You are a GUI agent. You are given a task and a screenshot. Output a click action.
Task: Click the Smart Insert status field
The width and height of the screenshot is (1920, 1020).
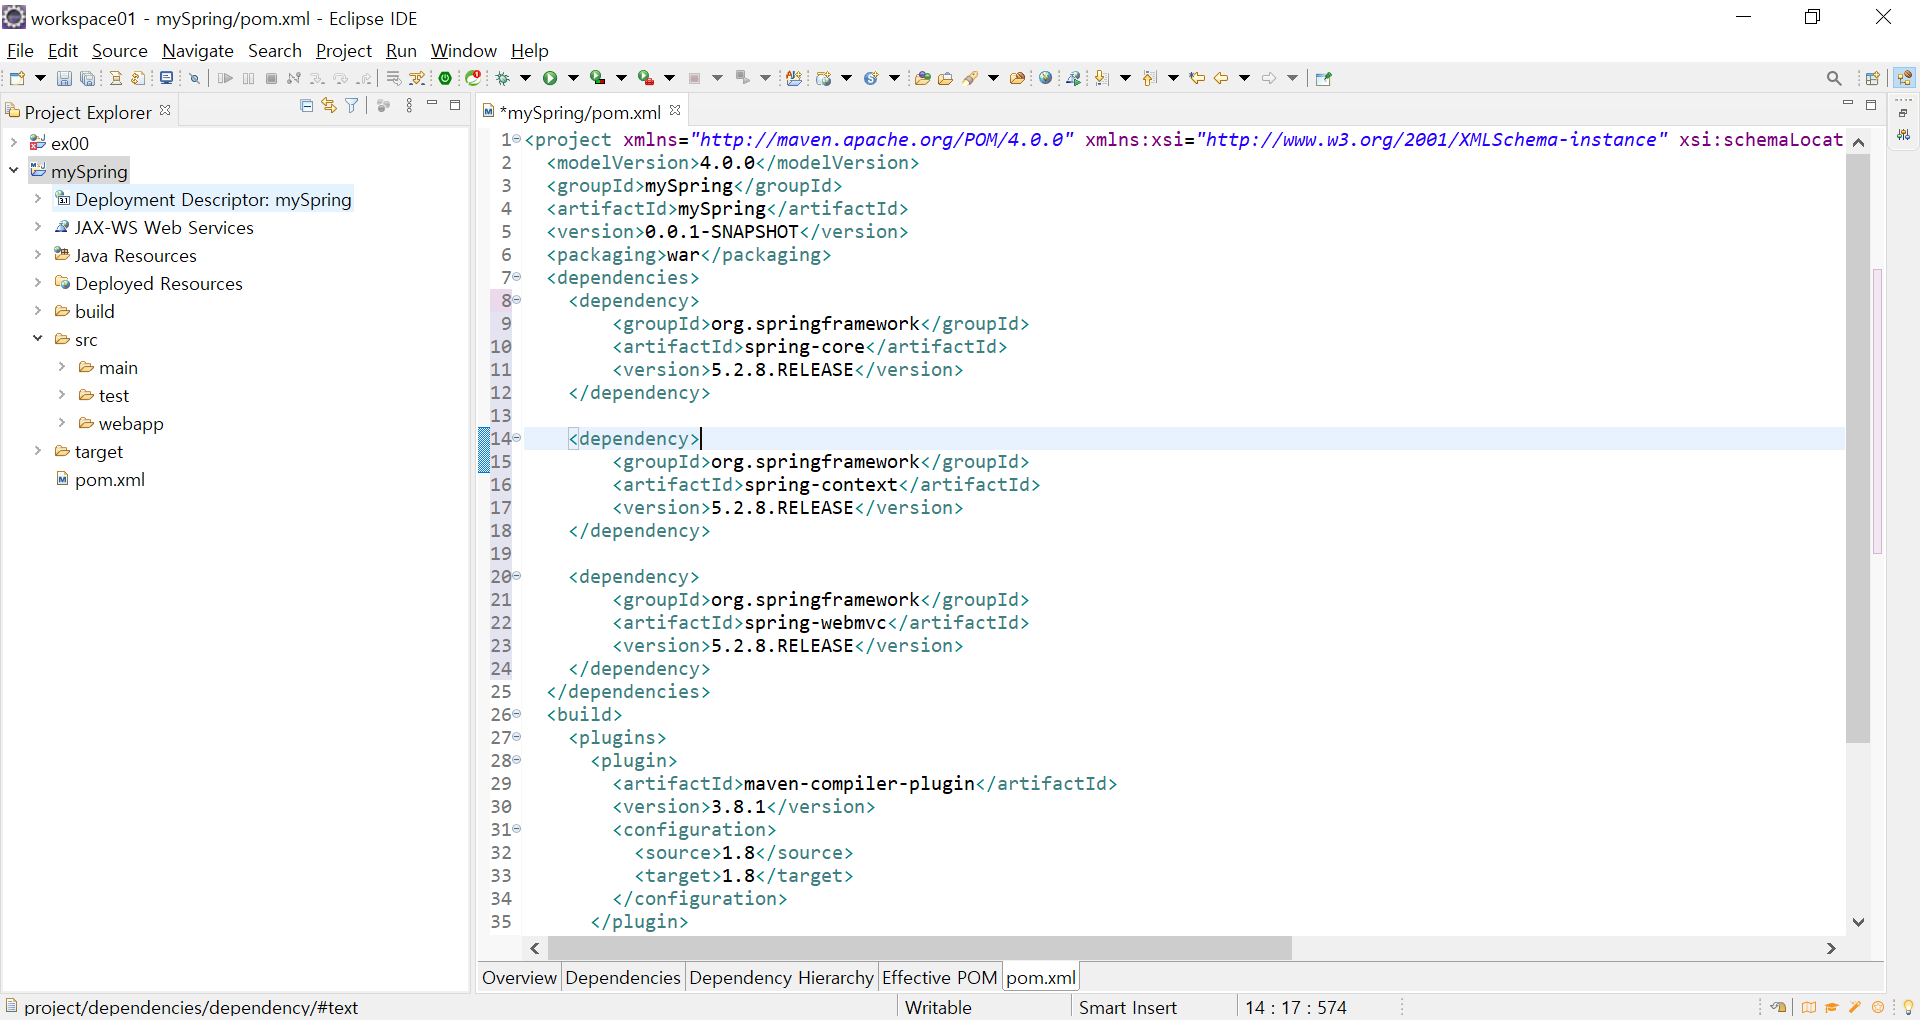point(1128,1007)
